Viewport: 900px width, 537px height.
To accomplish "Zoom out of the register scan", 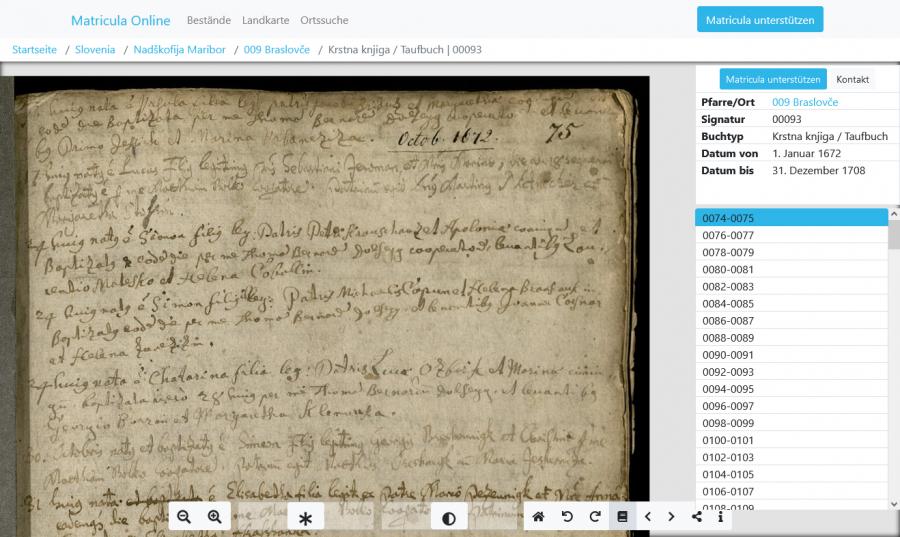I will 184,517.
